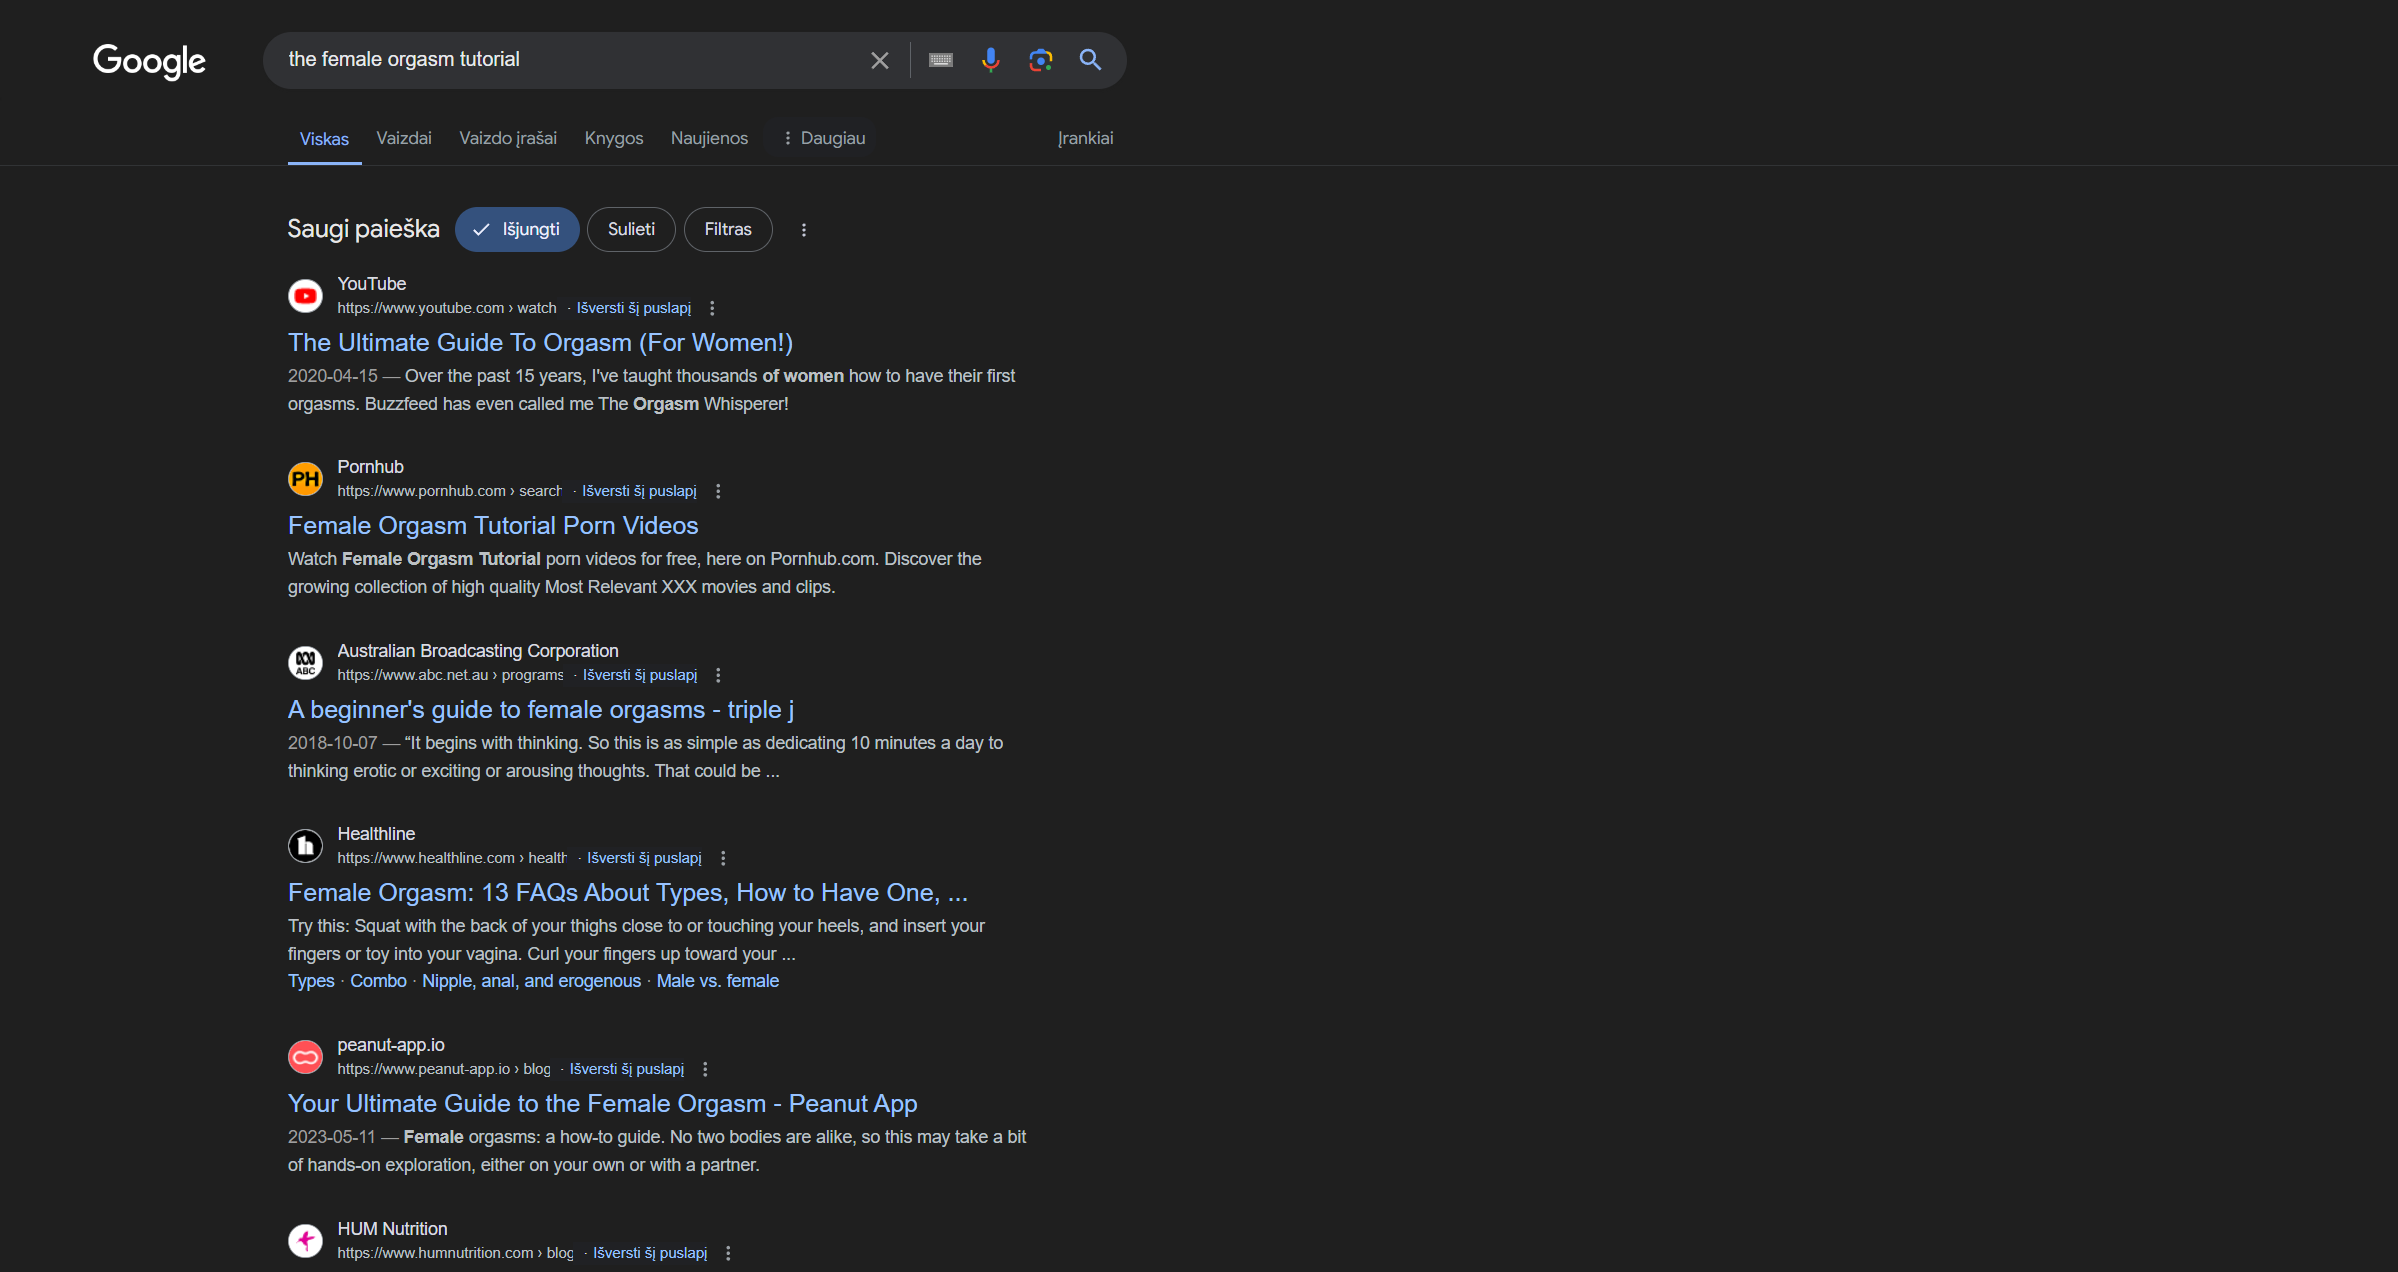Select the Filtras SafeSearch option
This screenshot has width=2398, height=1272.
[727, 229]
